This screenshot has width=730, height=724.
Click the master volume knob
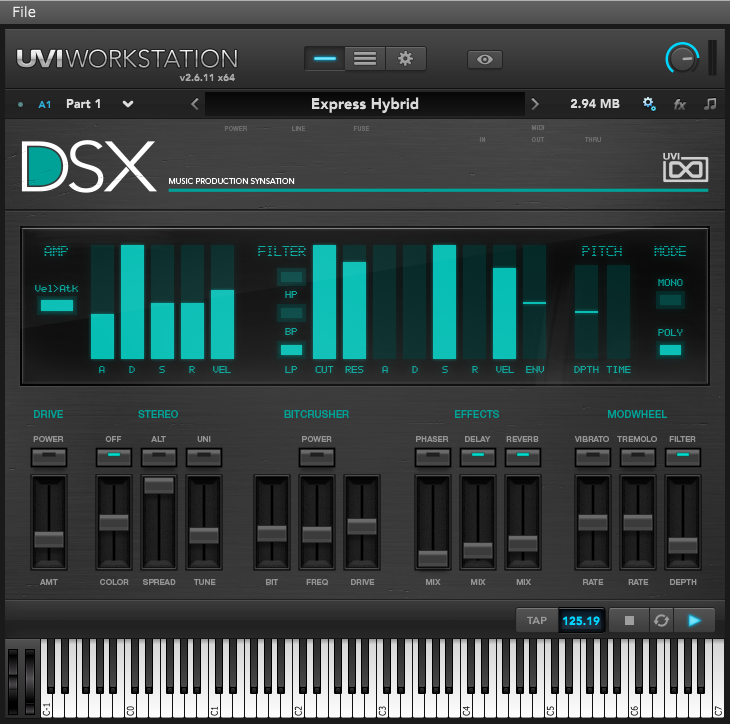point(682,59)
